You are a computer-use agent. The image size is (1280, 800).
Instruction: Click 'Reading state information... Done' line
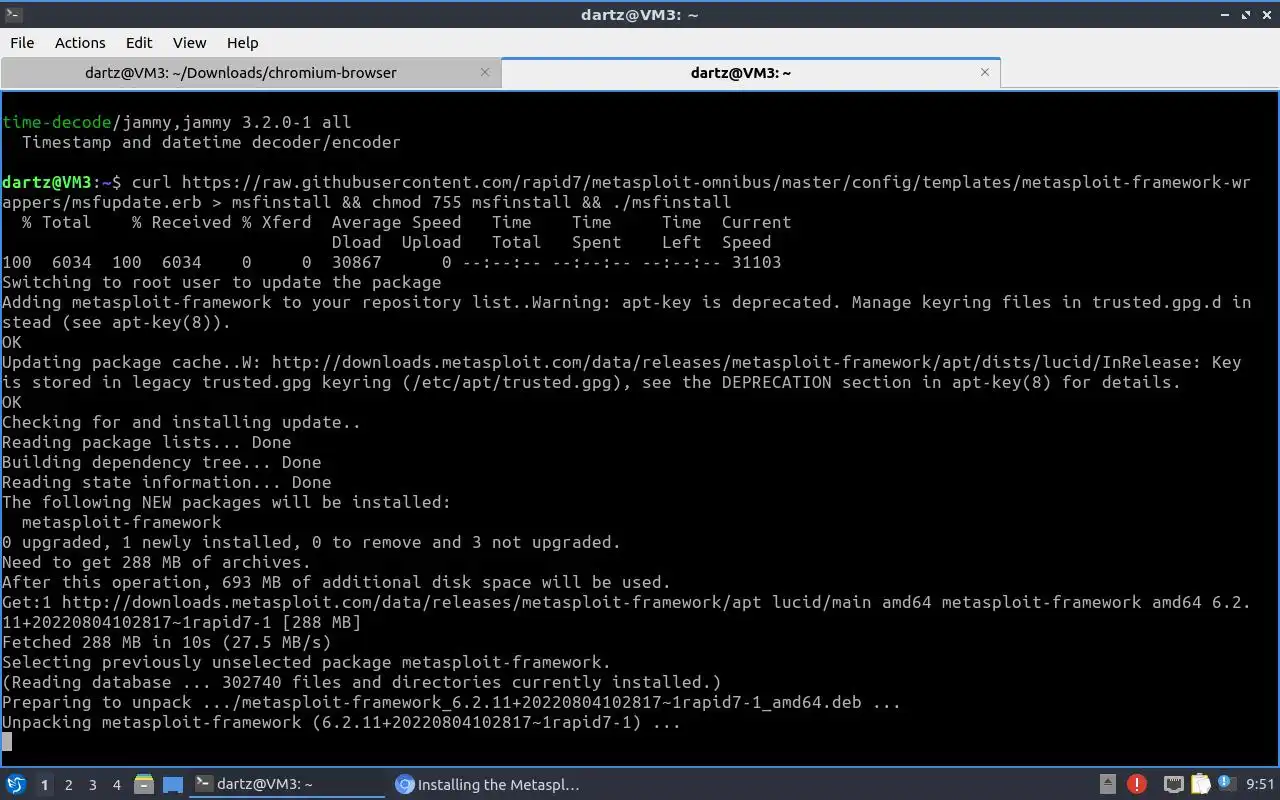tap(166, 482)
